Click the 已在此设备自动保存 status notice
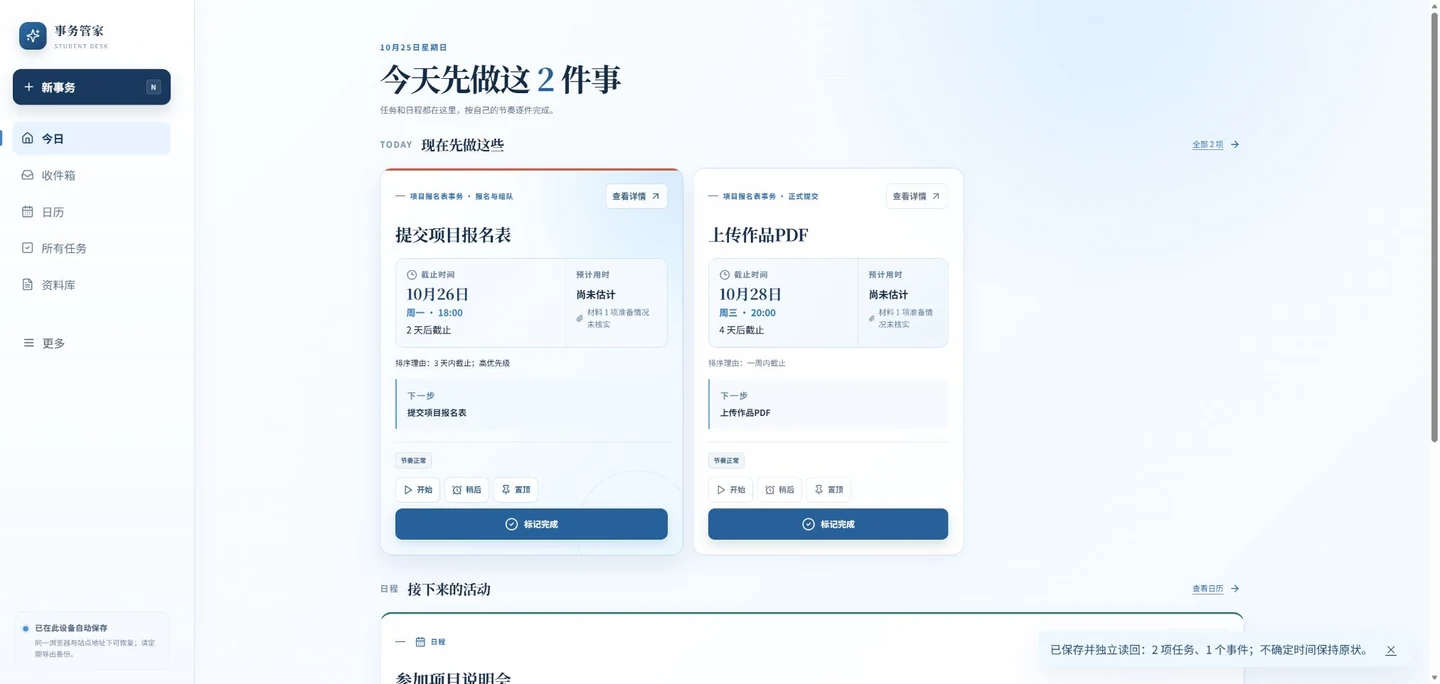The image size is (1440, 684). (x=91, y=640)
